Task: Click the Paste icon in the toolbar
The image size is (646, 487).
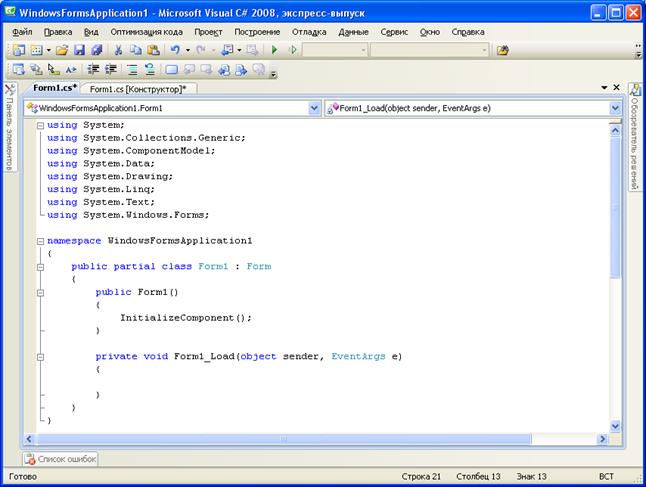Action: [x=153, y=50]
